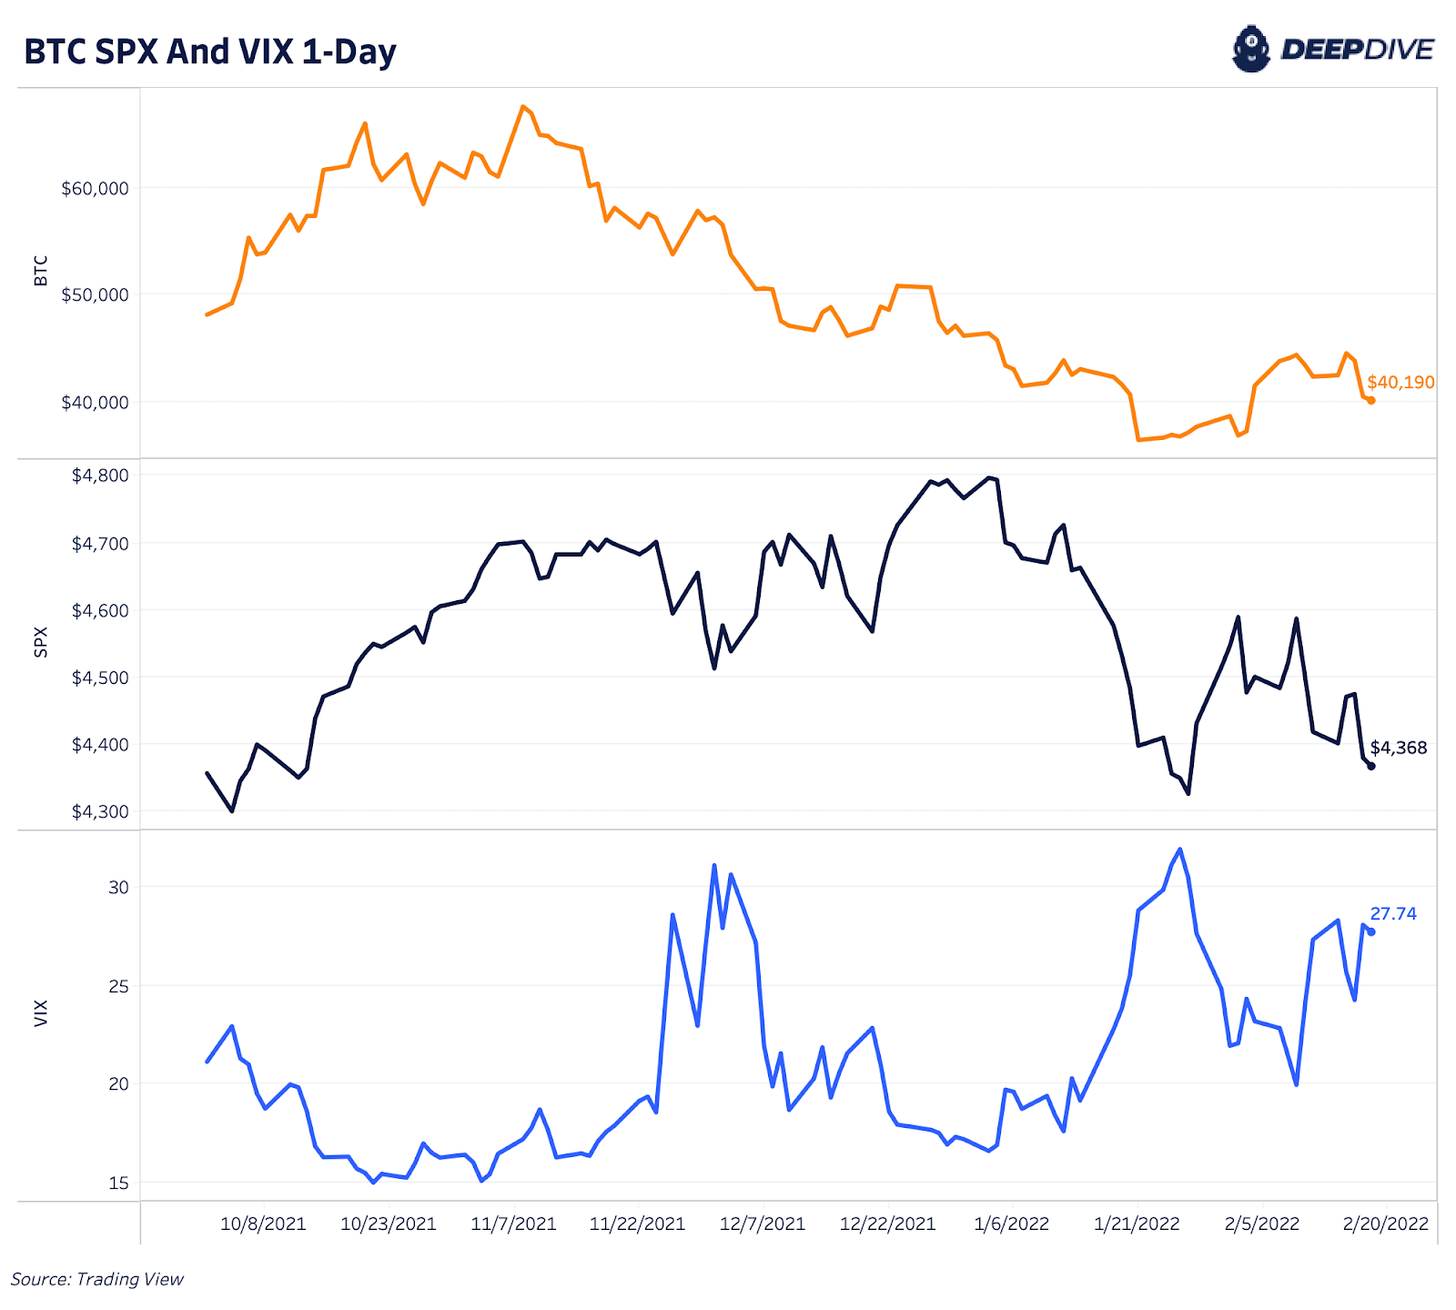Click the blue VIX line endpoint dot
The width and height of the screenshot is (1456, 1310).
pyautogui.click(x=1371, y=932)
